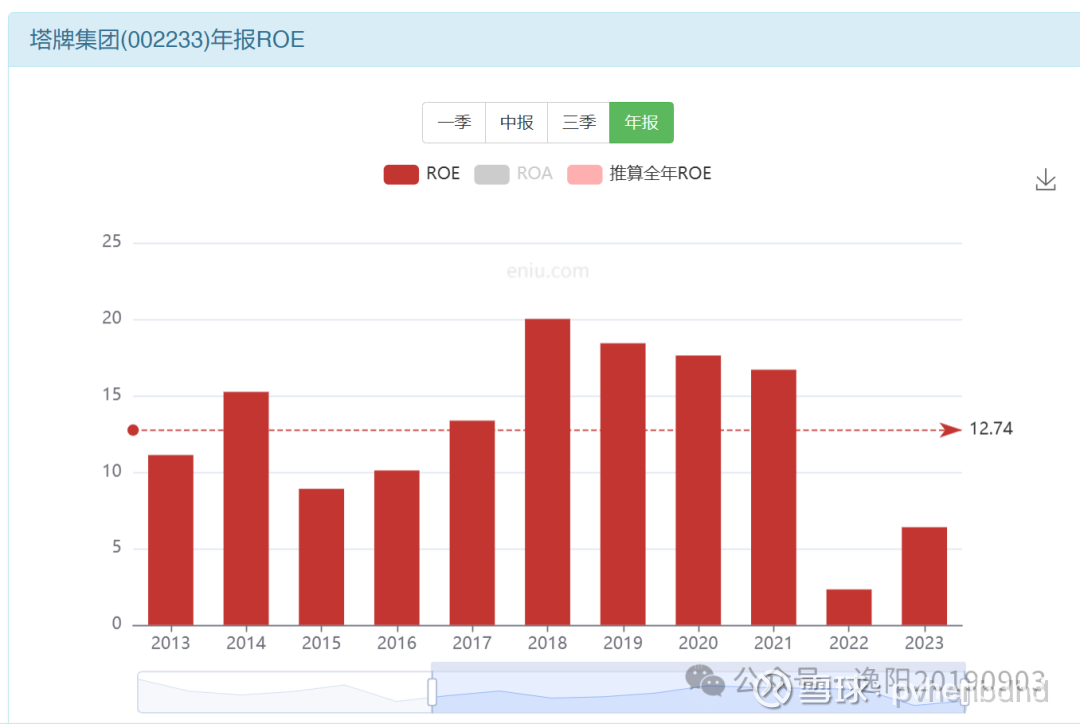Click the 2021 x-axis label

773,643
